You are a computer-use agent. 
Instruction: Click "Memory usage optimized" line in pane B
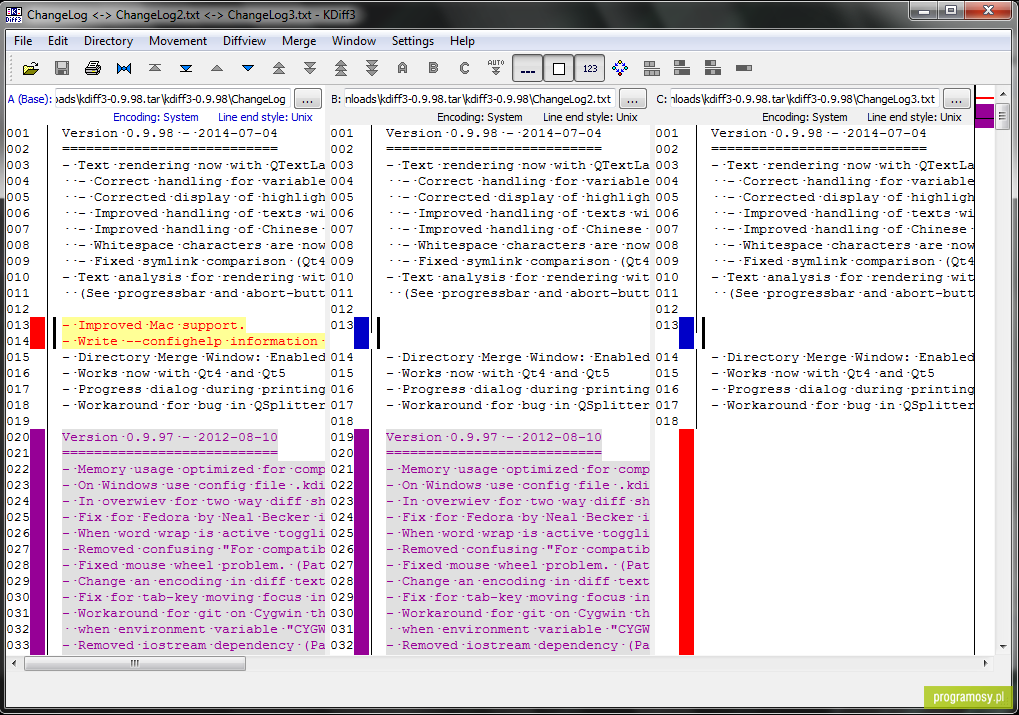point(518,469)
